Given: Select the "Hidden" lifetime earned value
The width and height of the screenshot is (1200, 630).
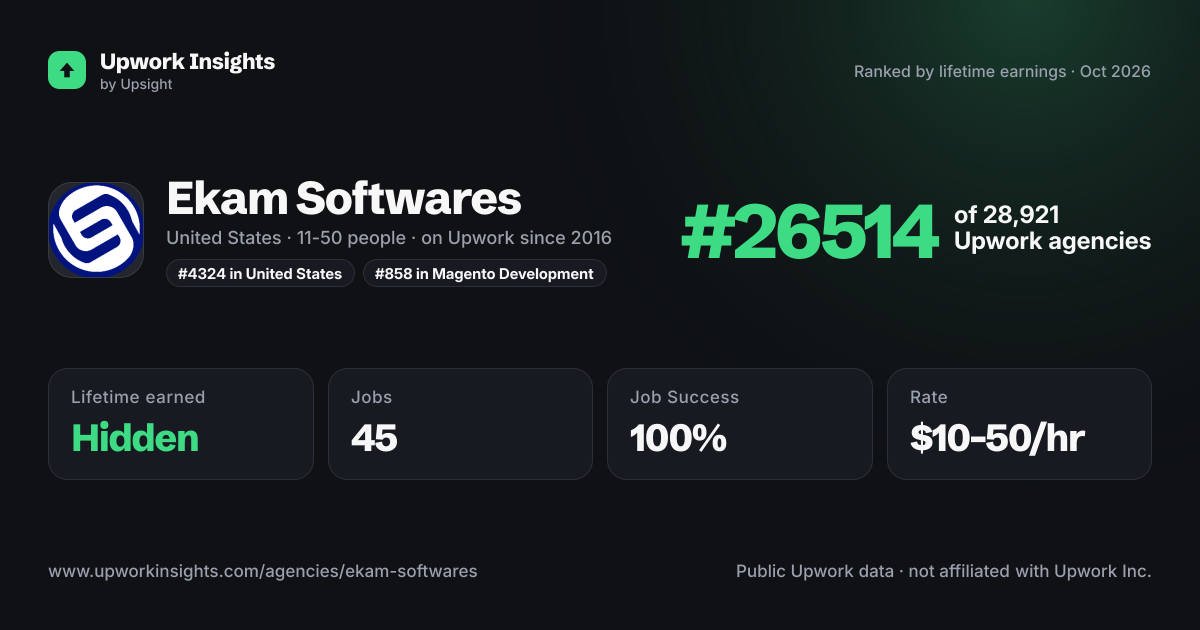Looking at the screenshot, I should [135, 438].
